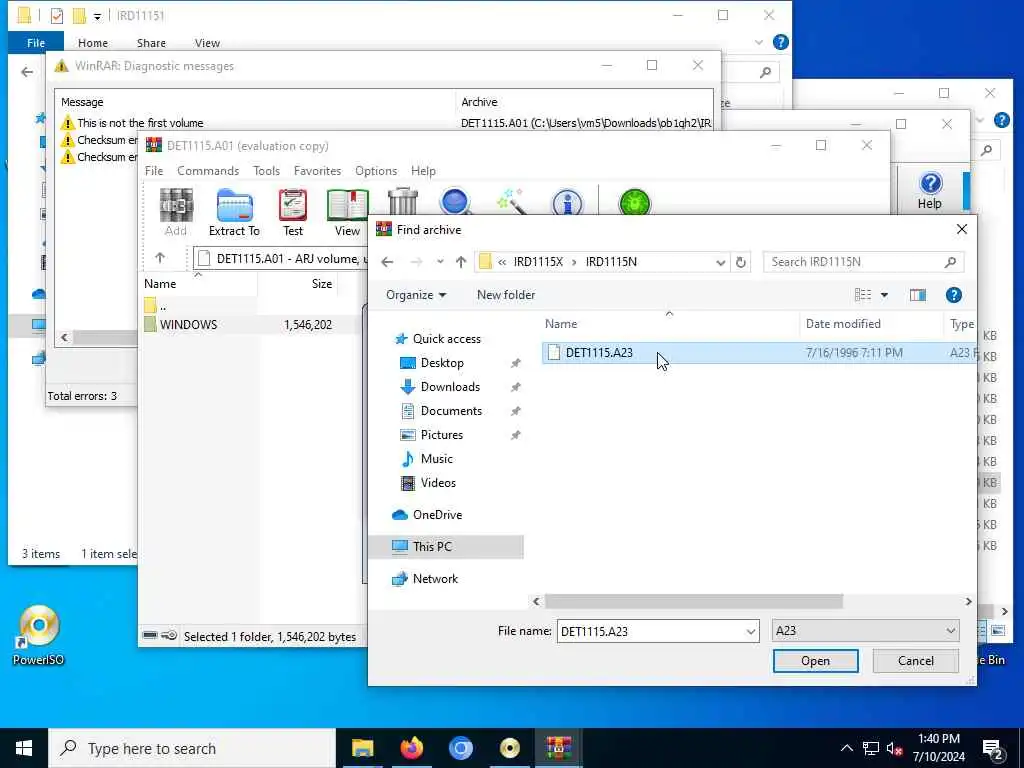
Task: Click horizontal scrollbar in Find archive file list
Action: pyautogui.click(x=694, y=601)
